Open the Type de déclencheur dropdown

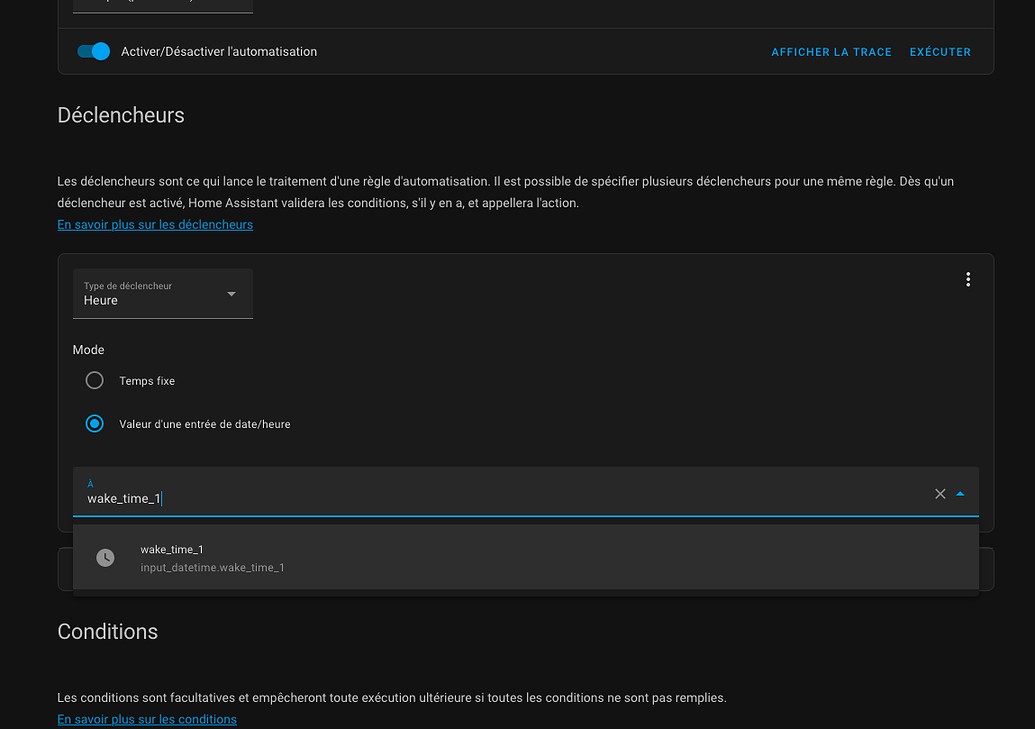[162, 294]
